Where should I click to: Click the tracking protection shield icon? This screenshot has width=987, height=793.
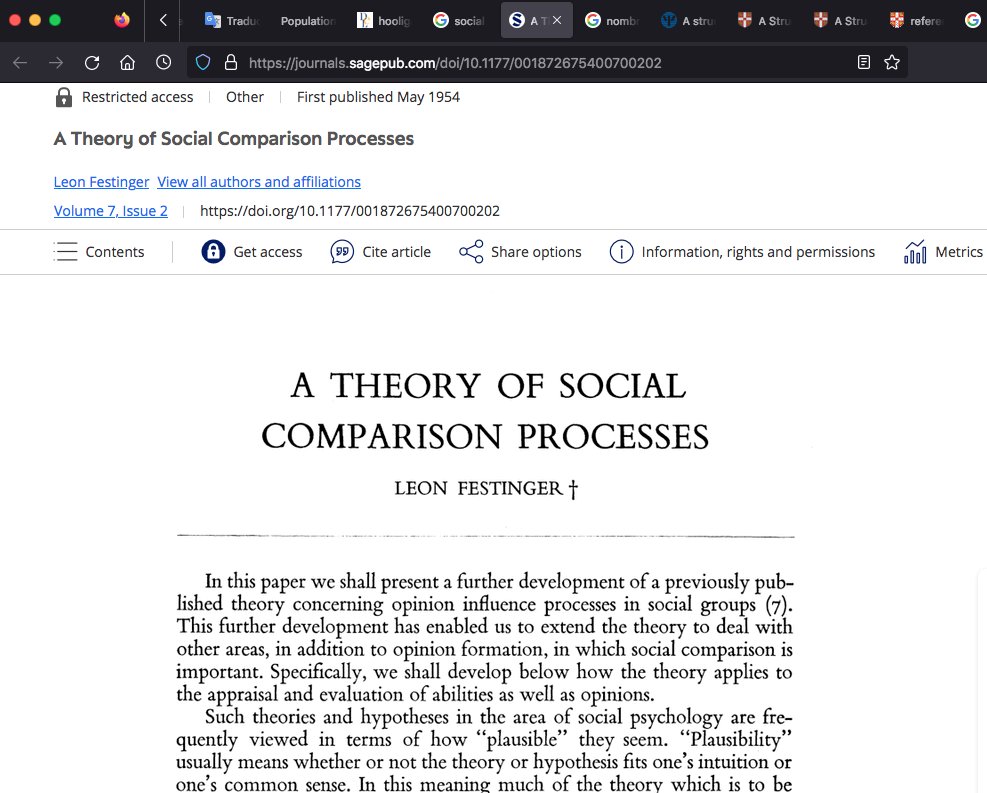click(x=203, y=62)
